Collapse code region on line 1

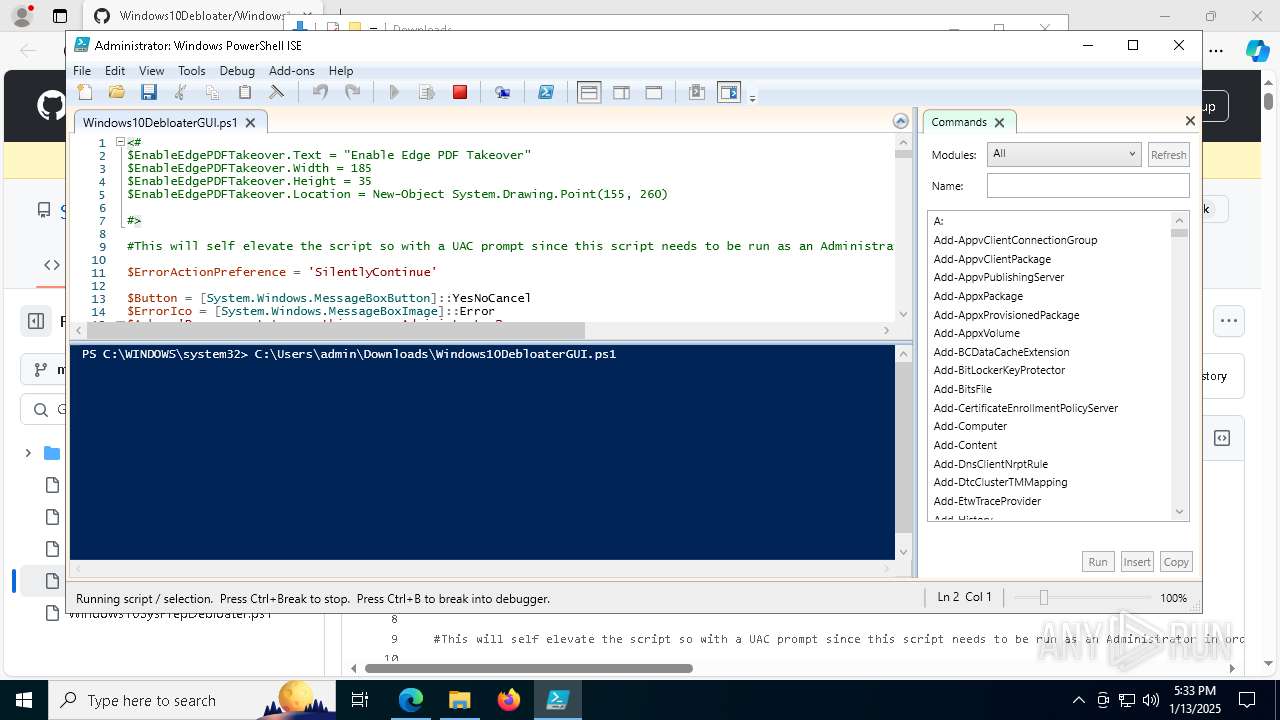[120, 142]
